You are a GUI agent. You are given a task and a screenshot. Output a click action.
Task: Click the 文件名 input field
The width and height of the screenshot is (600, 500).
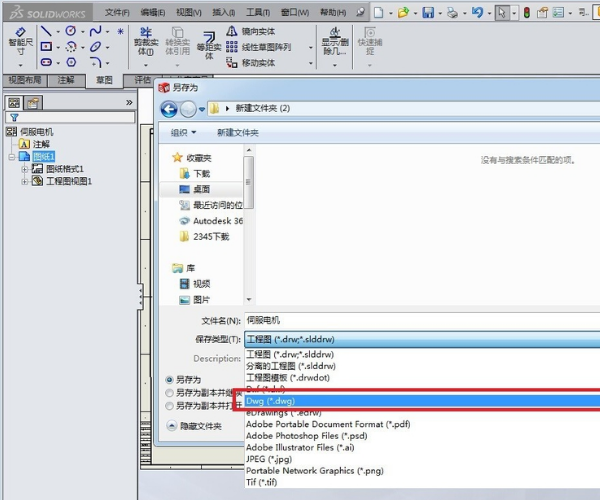point(422,320)
